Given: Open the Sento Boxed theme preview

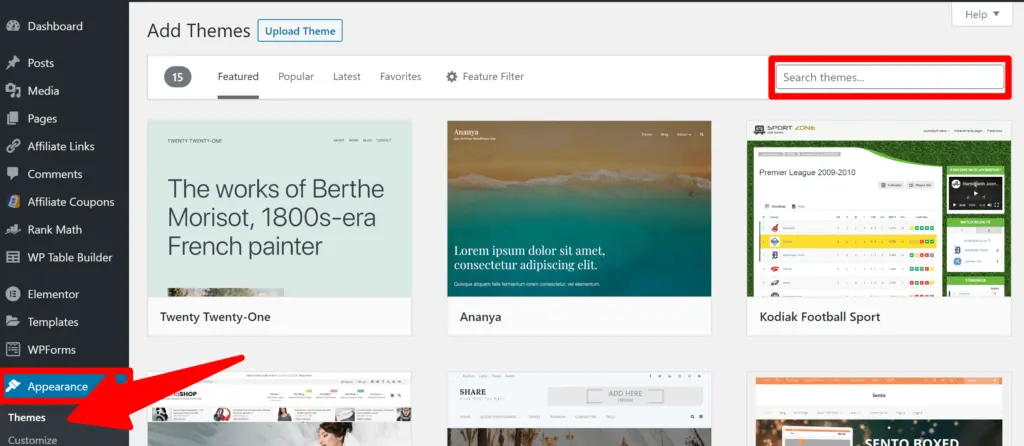Looking at the screenshot, I should pos(878,409).
